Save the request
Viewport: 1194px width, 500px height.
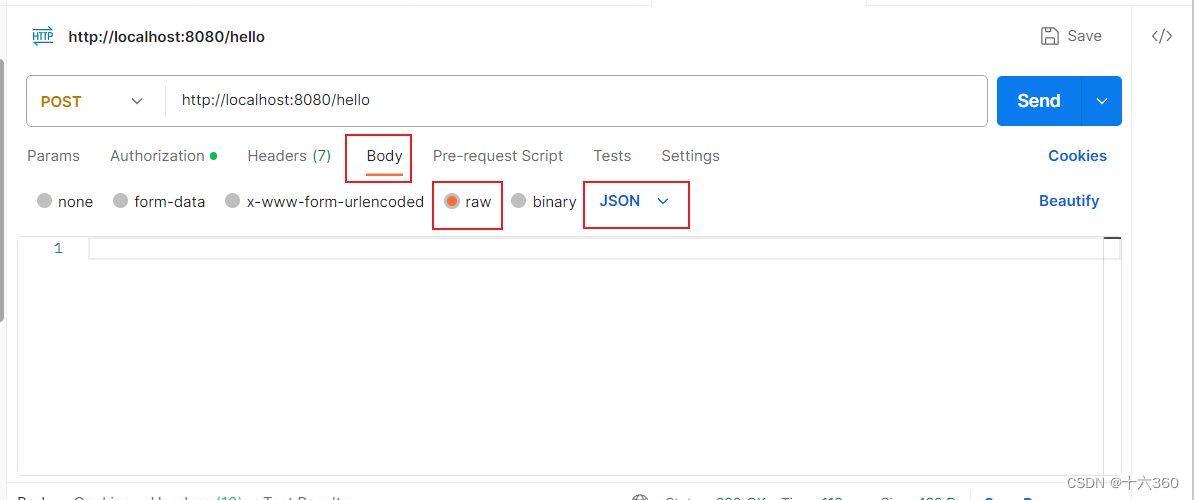(1071, 36)
